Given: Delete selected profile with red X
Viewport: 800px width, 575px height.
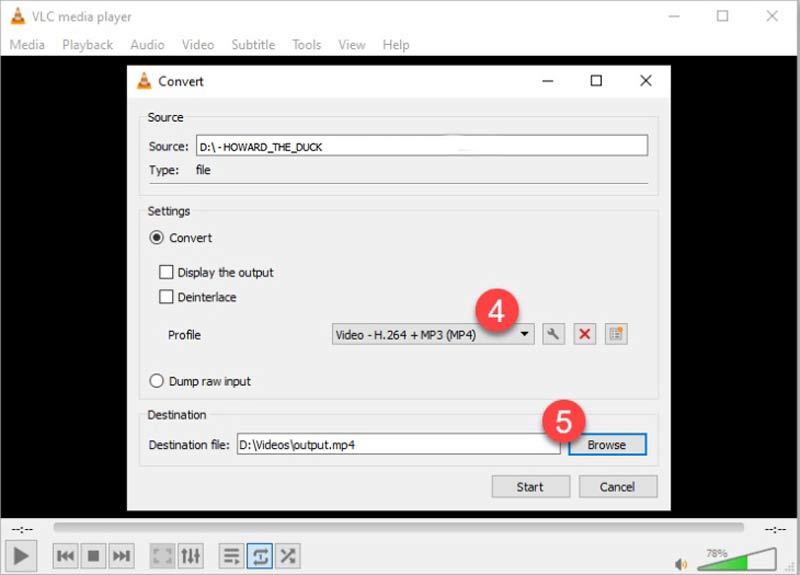Looking at the screenshot, I should (x=585, y=335).
